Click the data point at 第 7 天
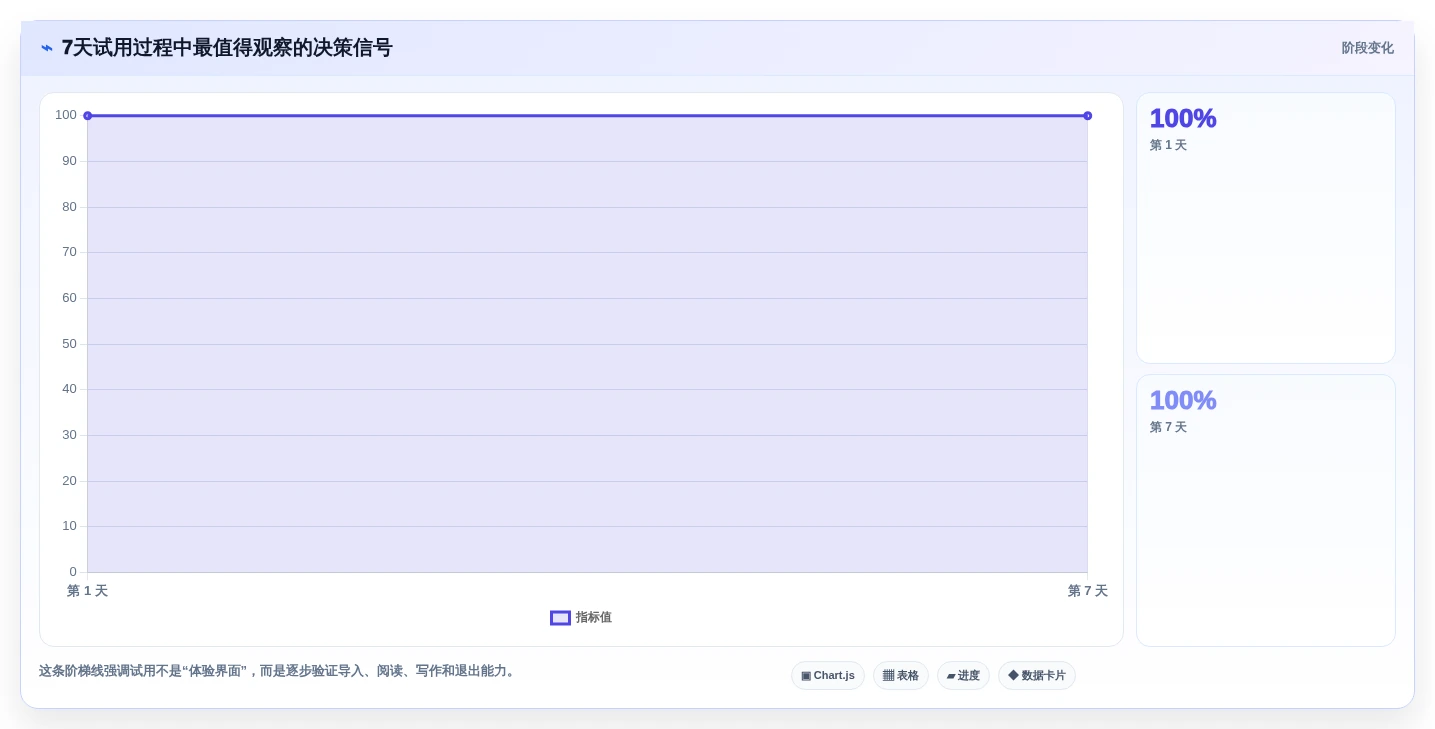 pos(1088,116)
